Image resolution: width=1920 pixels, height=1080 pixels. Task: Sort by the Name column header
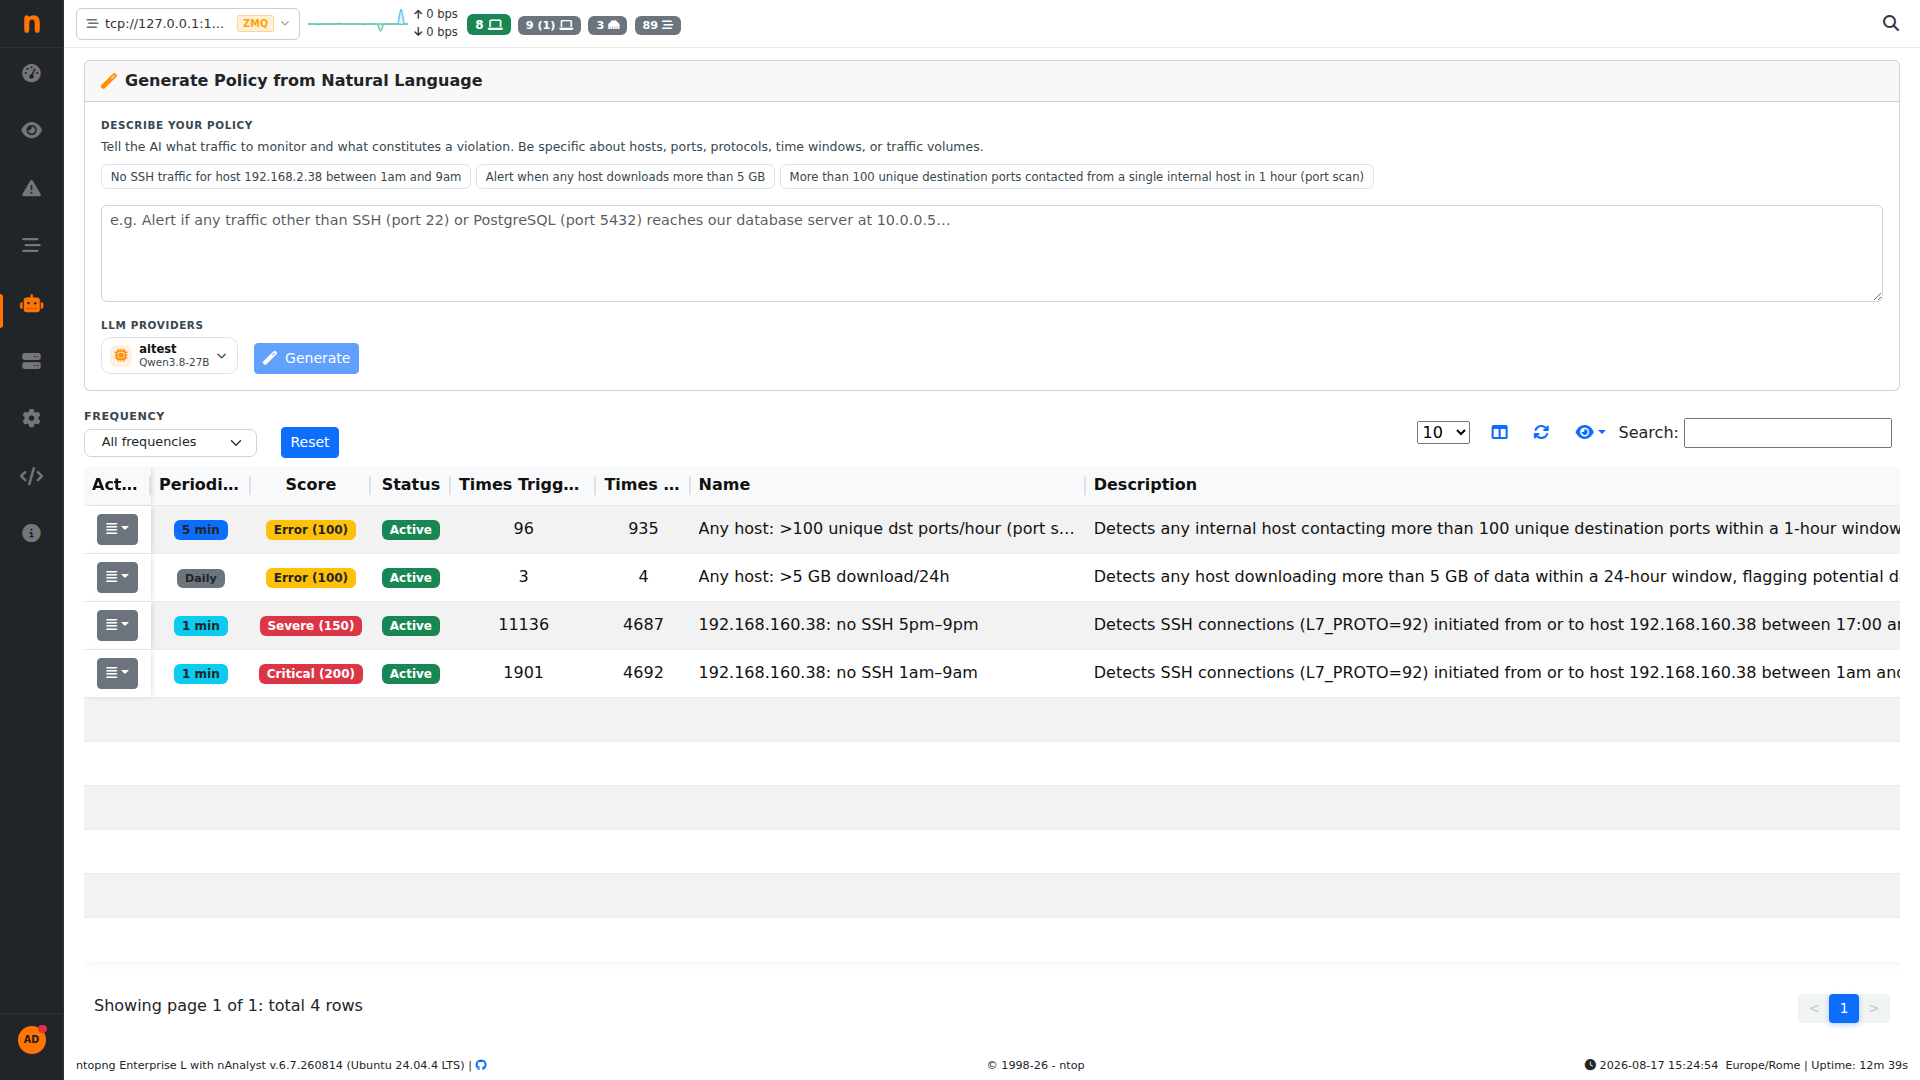coord(724,484)
